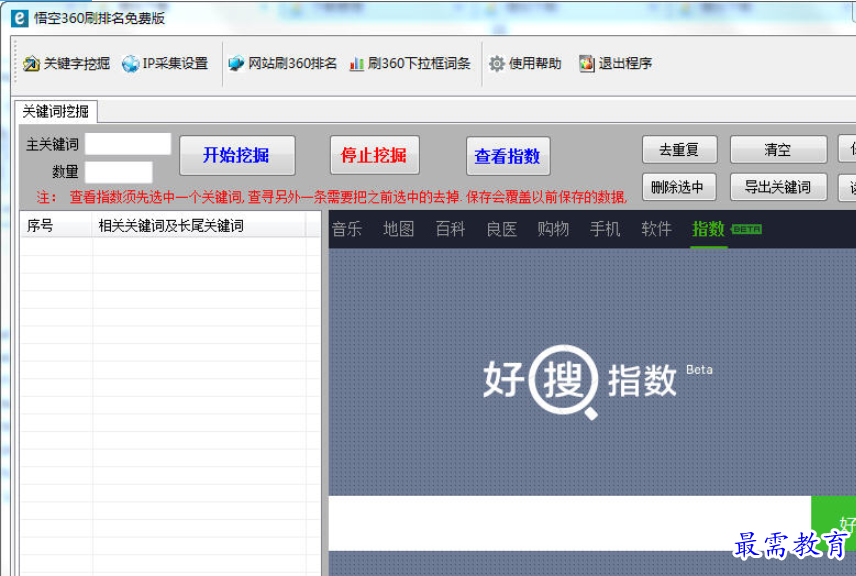This screenshot has width=856, height=576.
Task: Click the 查看指数 button
Action: click(508, 156)
